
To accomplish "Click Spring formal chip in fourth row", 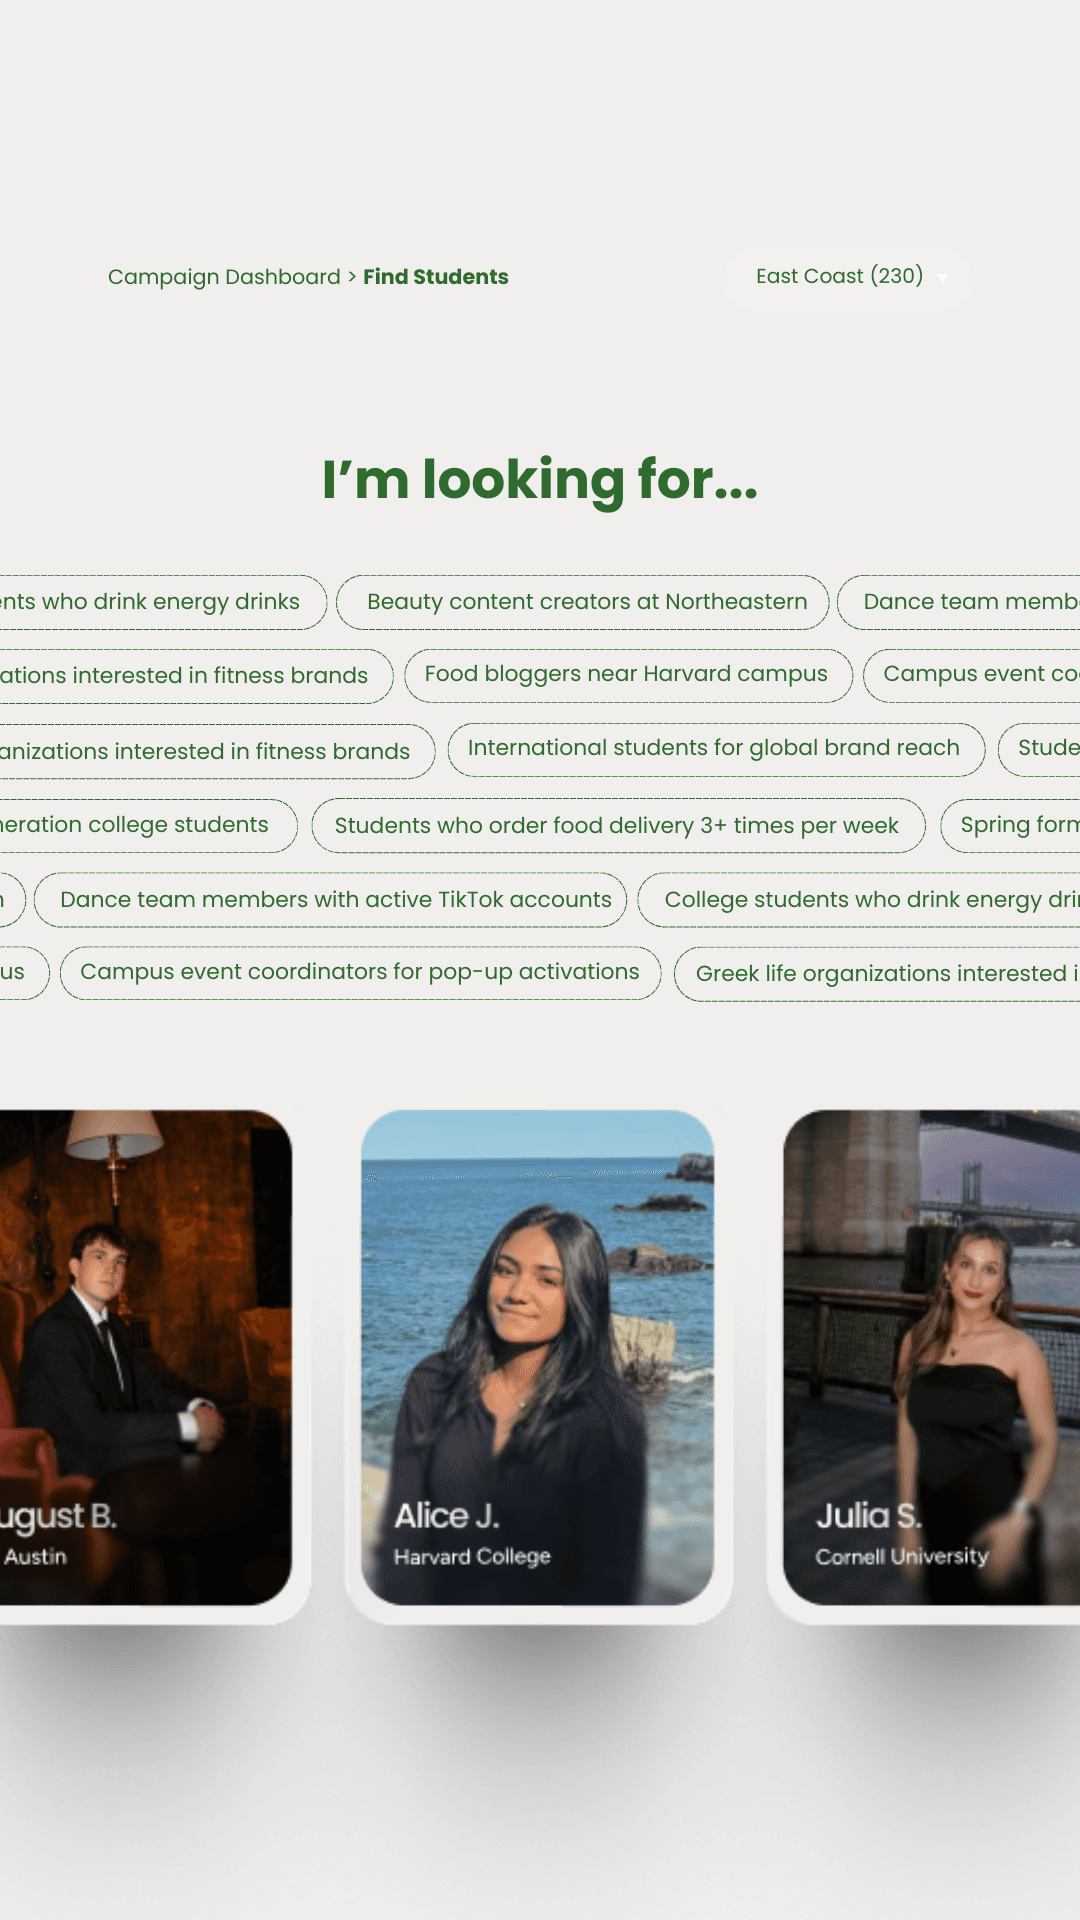I will tap(1010, 826).
